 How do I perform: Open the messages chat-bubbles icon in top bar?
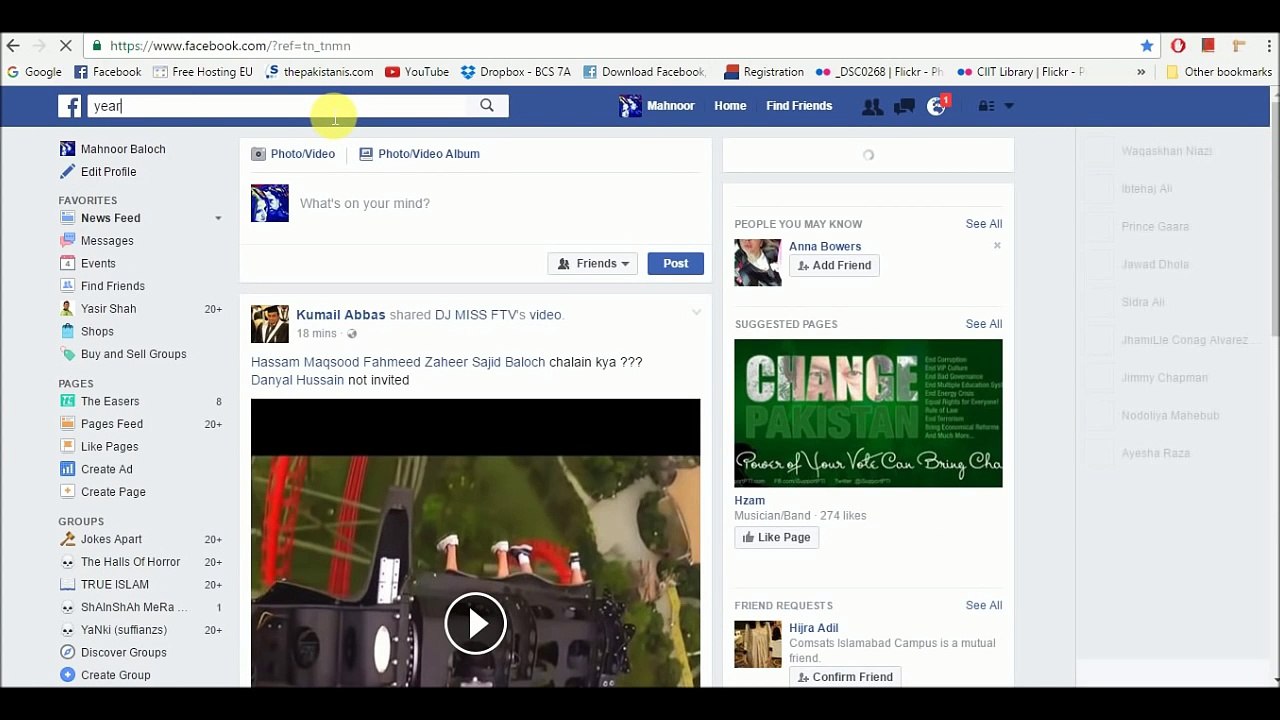pyautogui.click(x=904, y=106)
